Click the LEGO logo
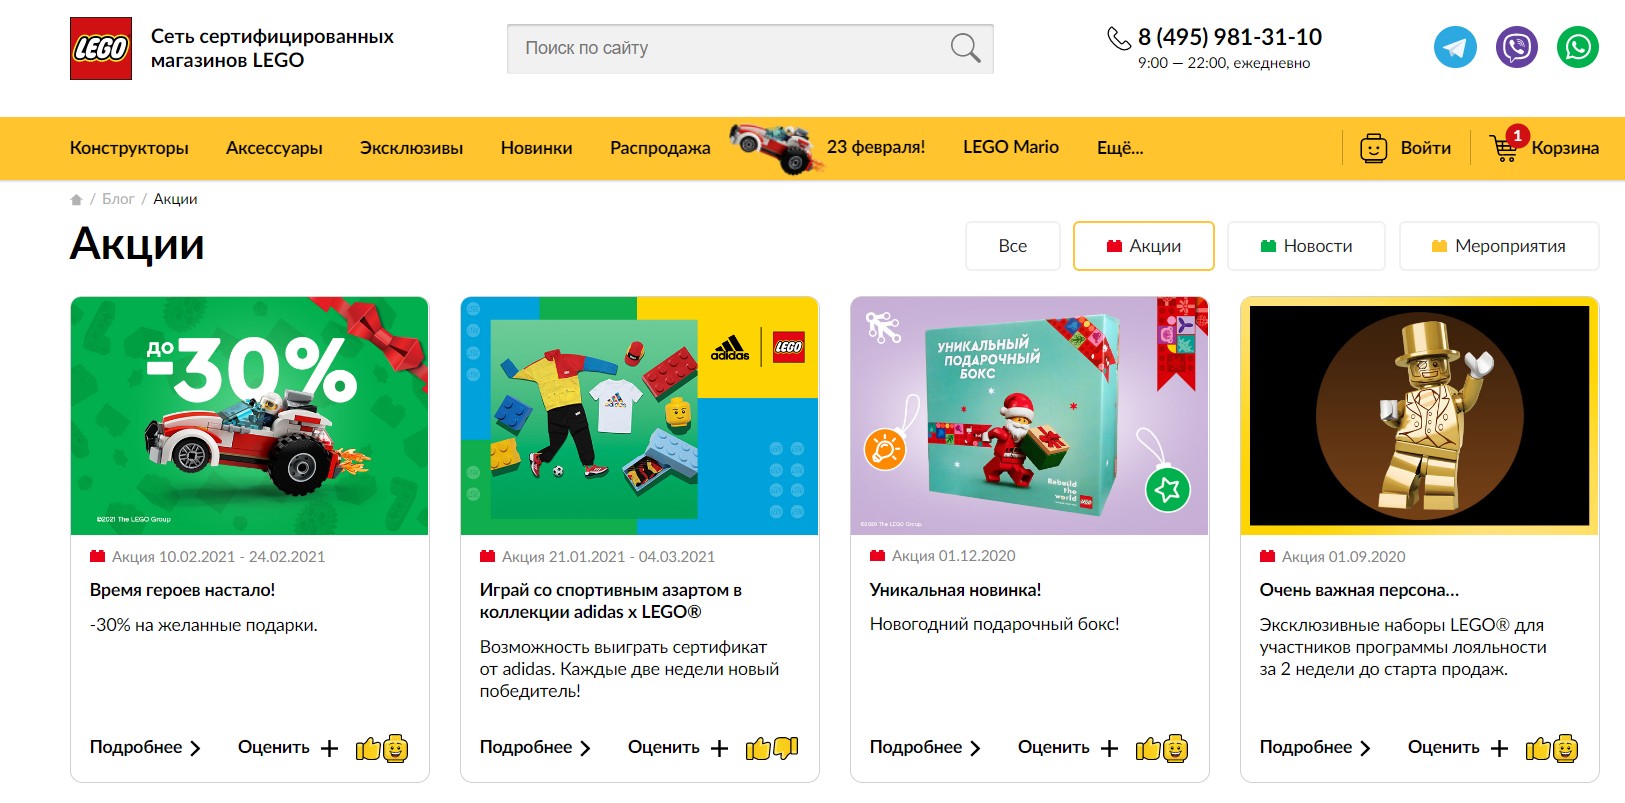The image size is (1625, 803). [101, 48]
